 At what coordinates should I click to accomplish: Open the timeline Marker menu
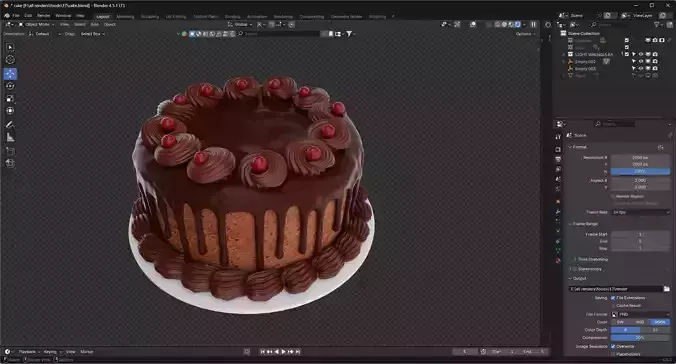click(x=87, y=352)
